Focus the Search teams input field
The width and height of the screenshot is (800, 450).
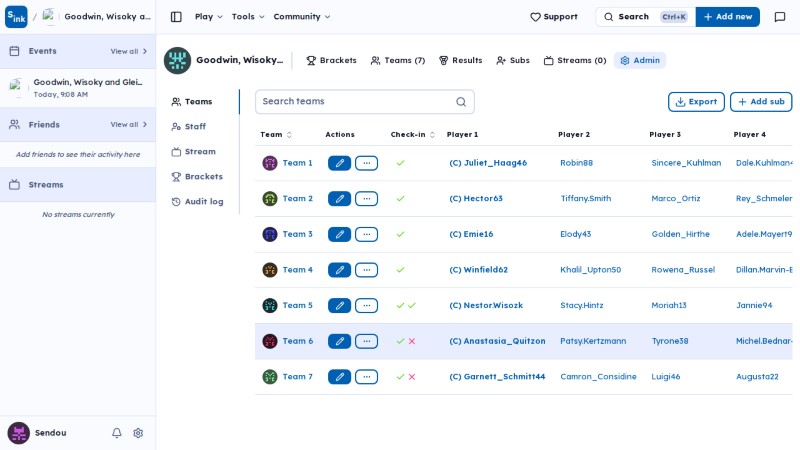[x=365, y=102]
